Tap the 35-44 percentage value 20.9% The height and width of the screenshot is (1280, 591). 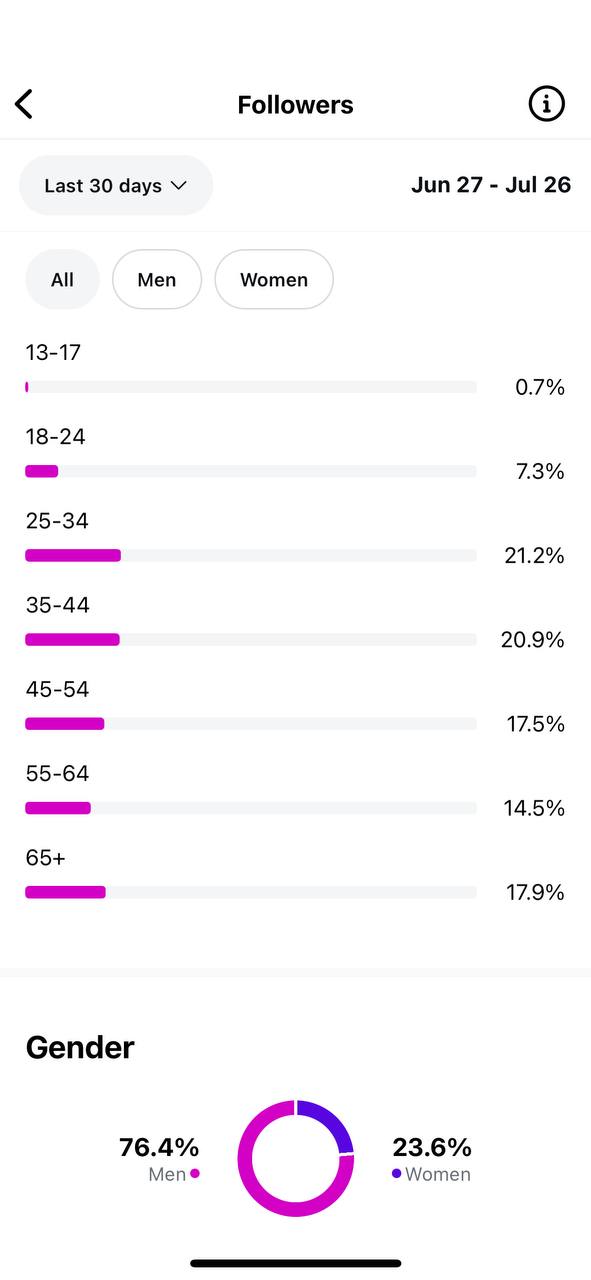tap(533, 639)
